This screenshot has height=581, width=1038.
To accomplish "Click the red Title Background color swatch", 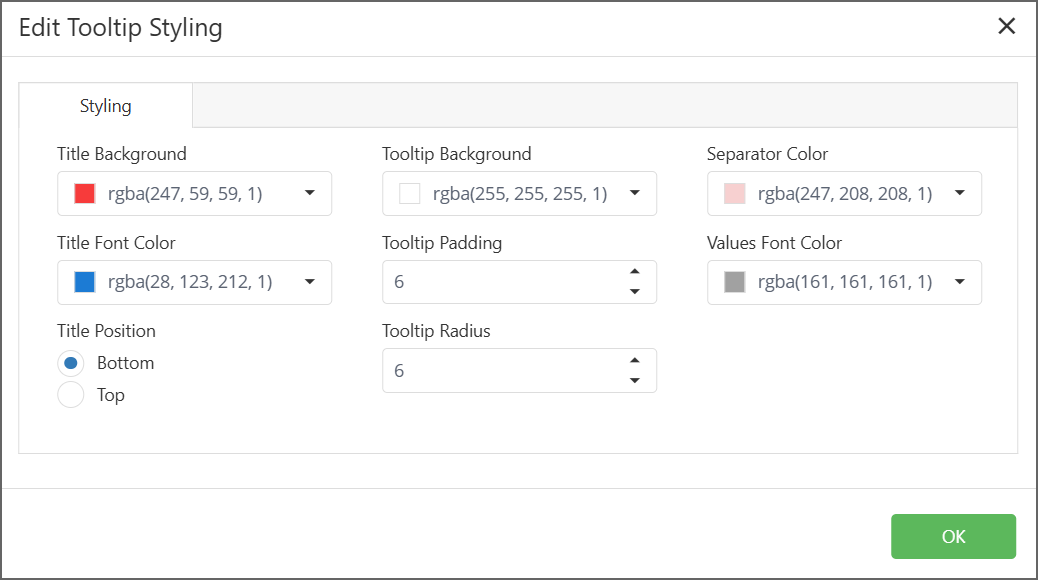I will pyautogui.click(x=85, y=194).
